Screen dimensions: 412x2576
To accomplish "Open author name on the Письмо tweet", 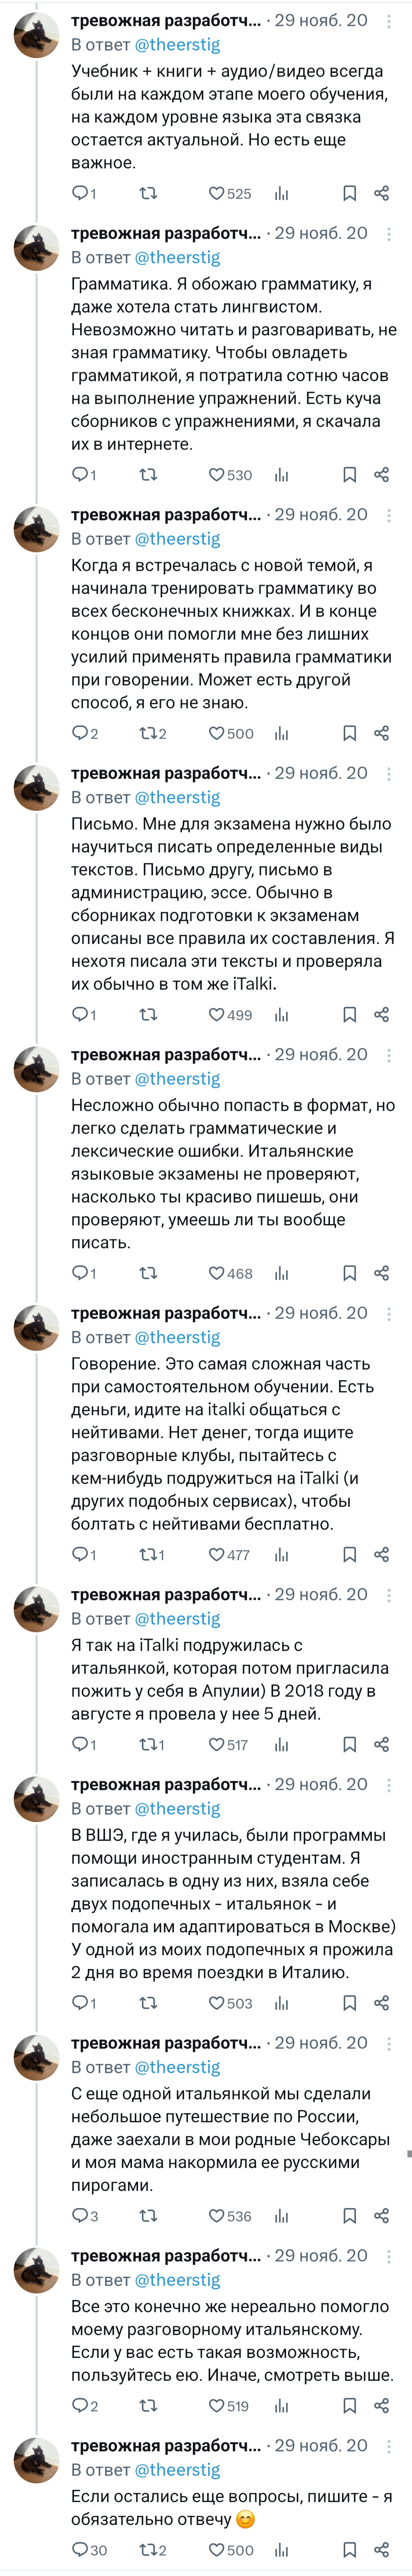I will point(165,773).
